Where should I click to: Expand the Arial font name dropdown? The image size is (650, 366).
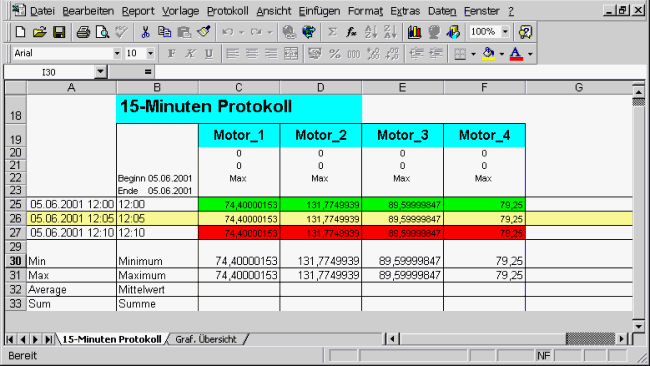[x=117, y=53]
